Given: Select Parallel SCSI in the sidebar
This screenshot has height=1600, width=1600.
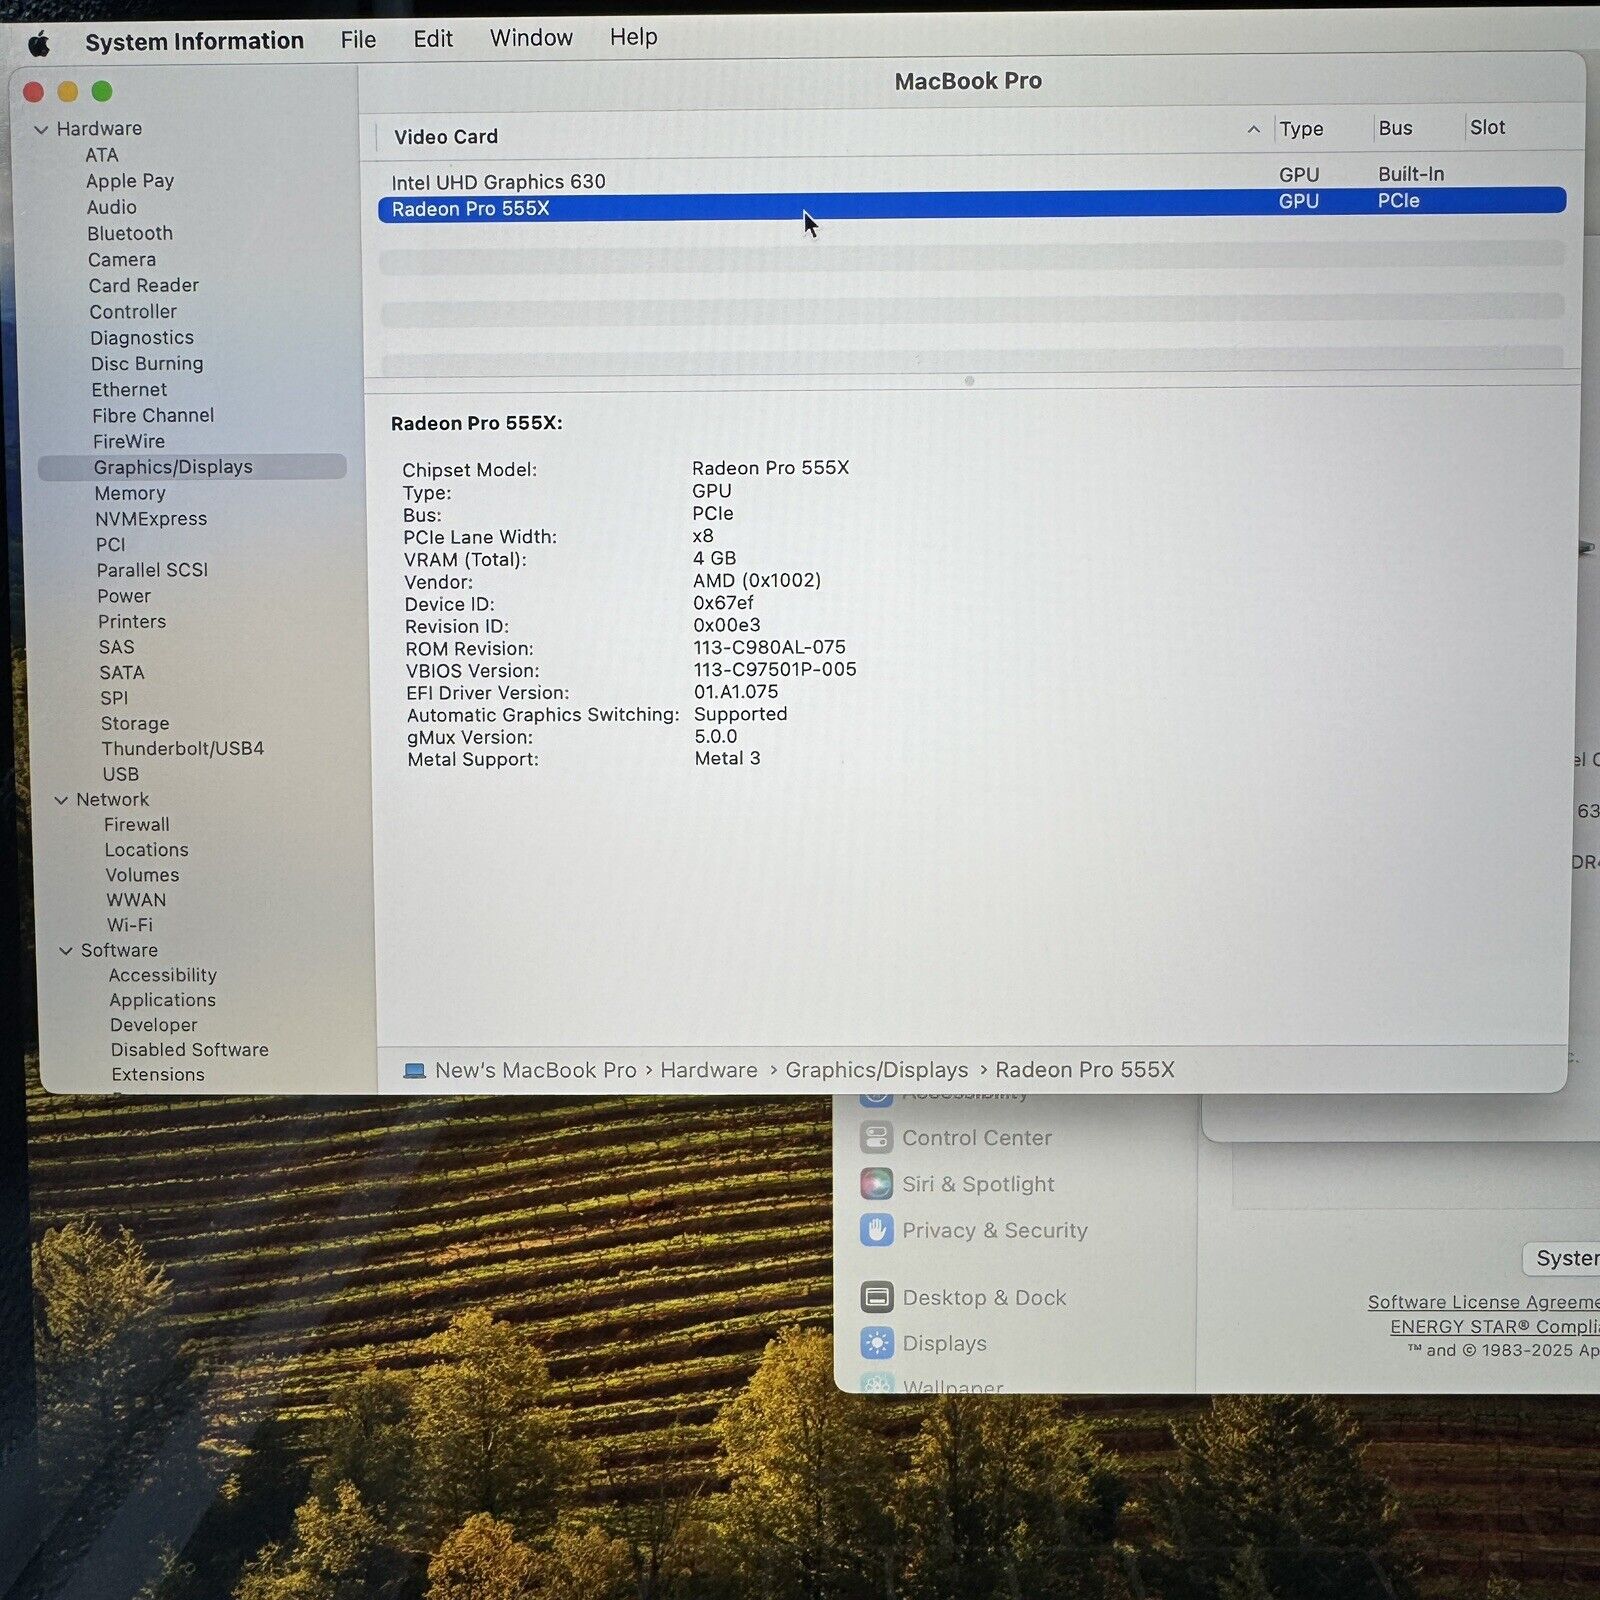Looking at the screenshot, I should pos(152,570).
